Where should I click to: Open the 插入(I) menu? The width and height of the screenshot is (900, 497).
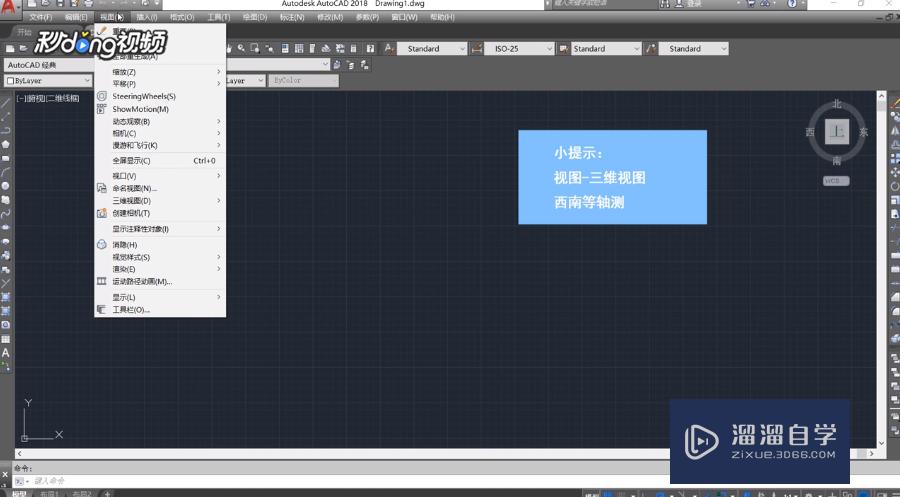[x=146, y=17]
